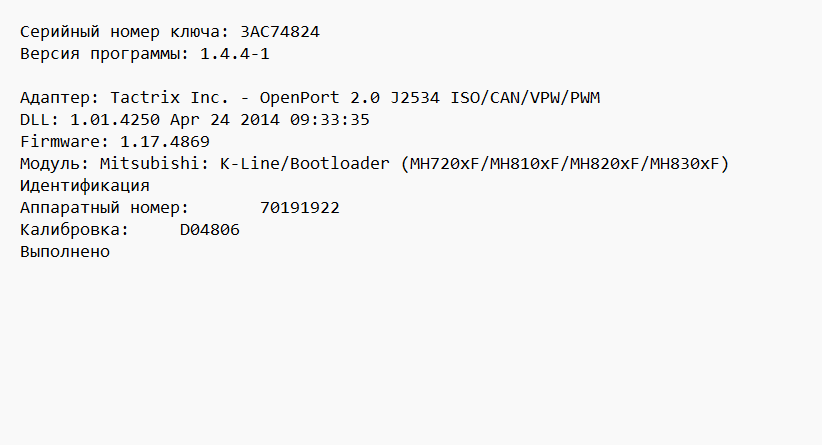Click the hardware number 70191922
The width and height of the screenshot is (822, 445).
coord(300,208)
